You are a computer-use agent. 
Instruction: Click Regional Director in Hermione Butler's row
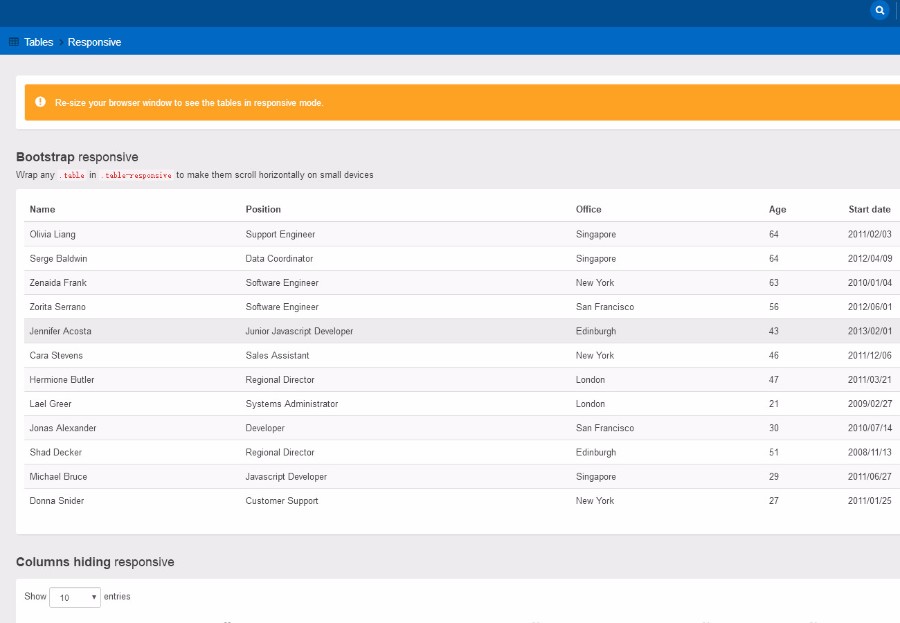[280, 380]
